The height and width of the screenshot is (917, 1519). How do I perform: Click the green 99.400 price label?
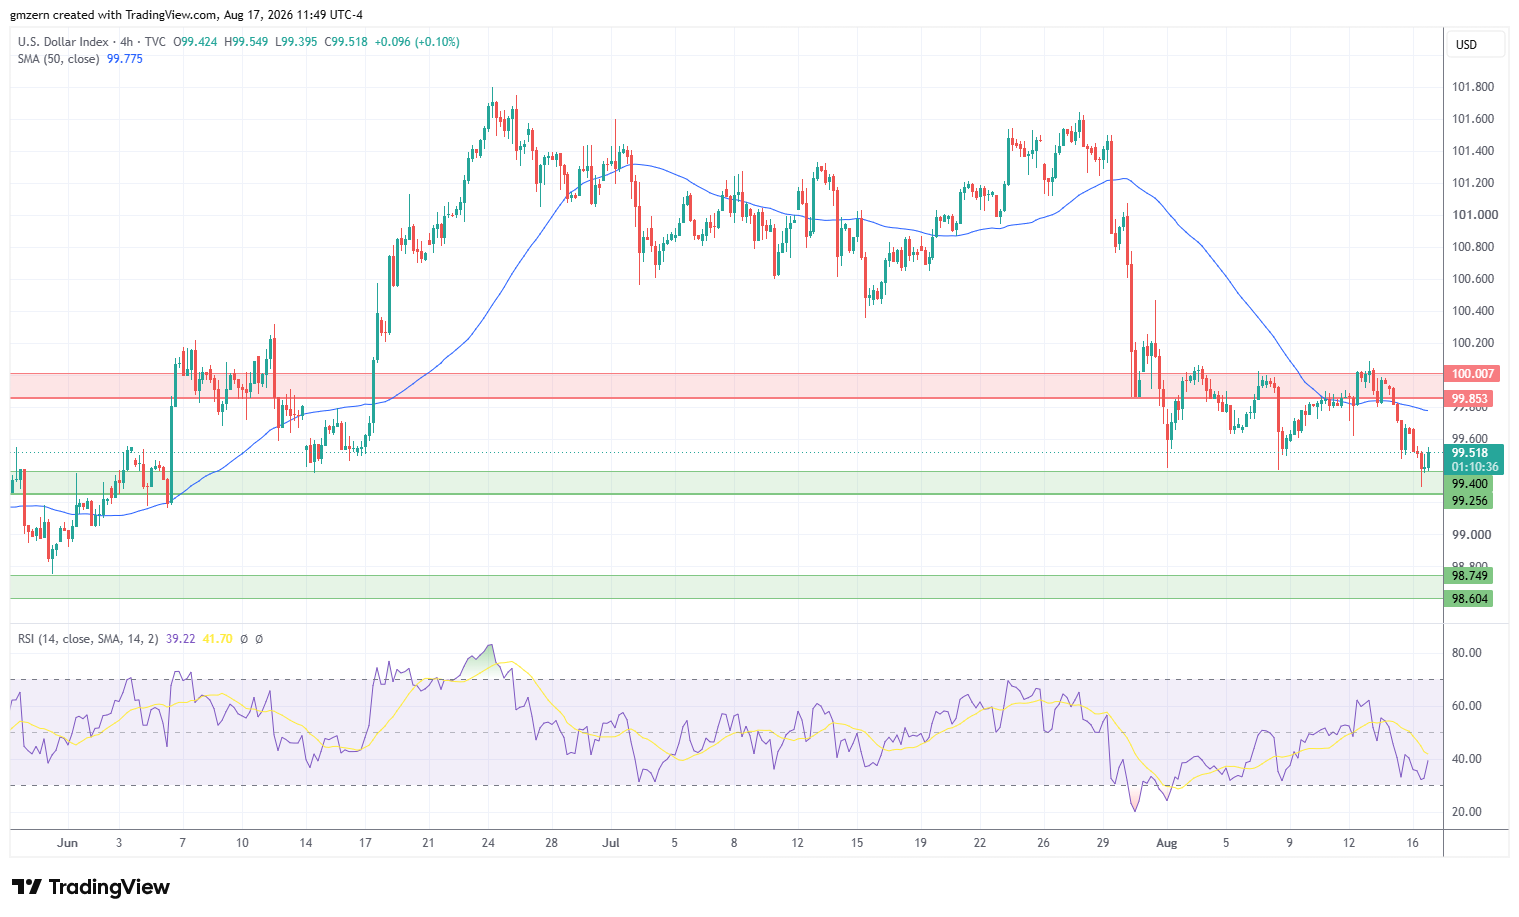click(x=1470, y=484)
